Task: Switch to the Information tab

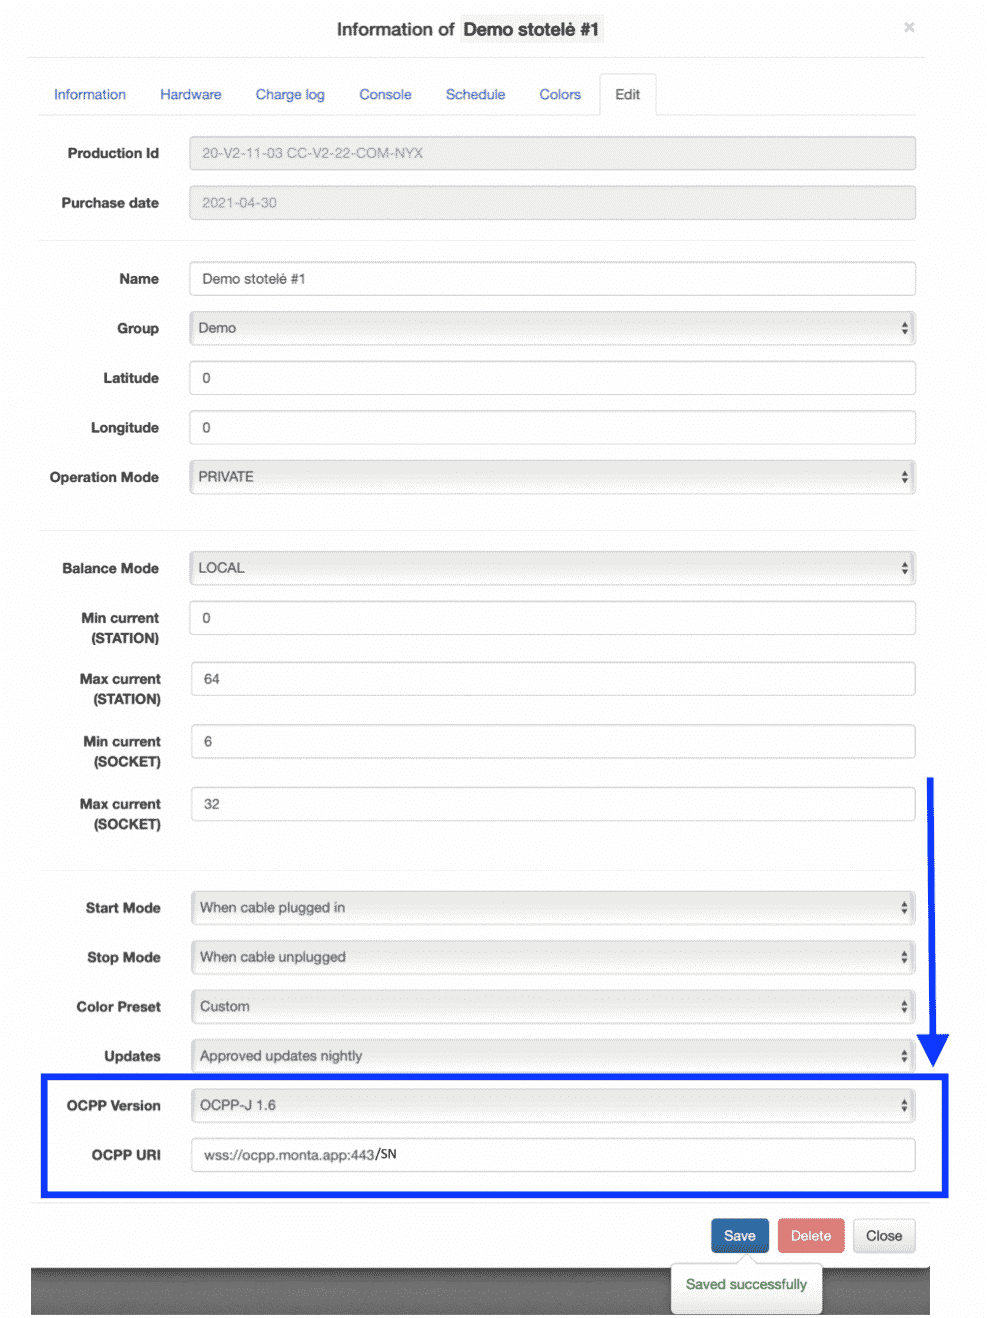Action: (x=90, y=94)
